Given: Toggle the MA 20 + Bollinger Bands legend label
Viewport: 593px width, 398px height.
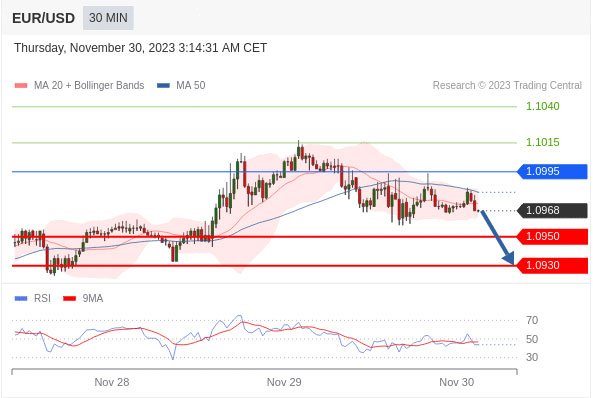Looking at the screenshot, I should (x=89, y=86).
